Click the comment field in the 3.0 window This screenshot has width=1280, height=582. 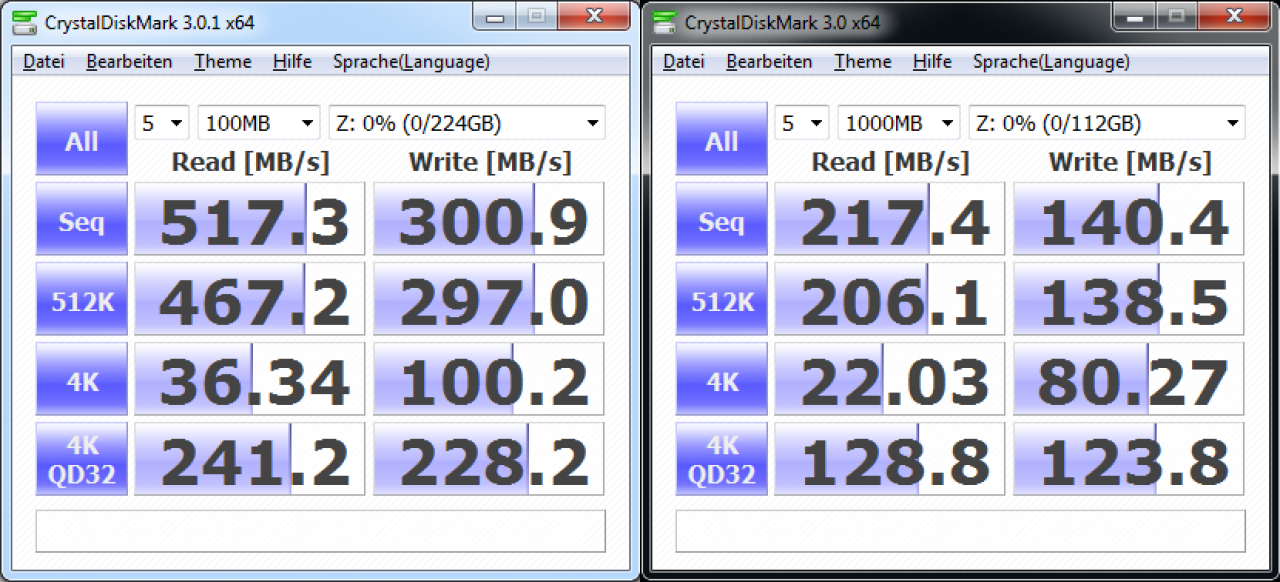pos(961,531)
